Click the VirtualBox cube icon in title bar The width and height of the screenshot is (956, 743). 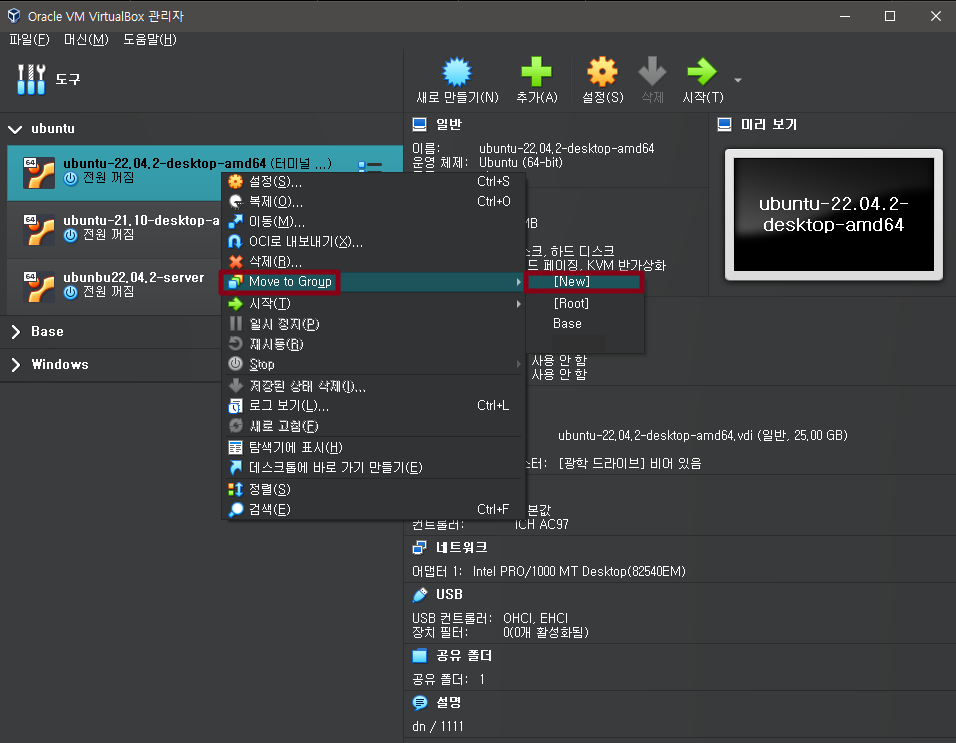(x=14, y=16)
